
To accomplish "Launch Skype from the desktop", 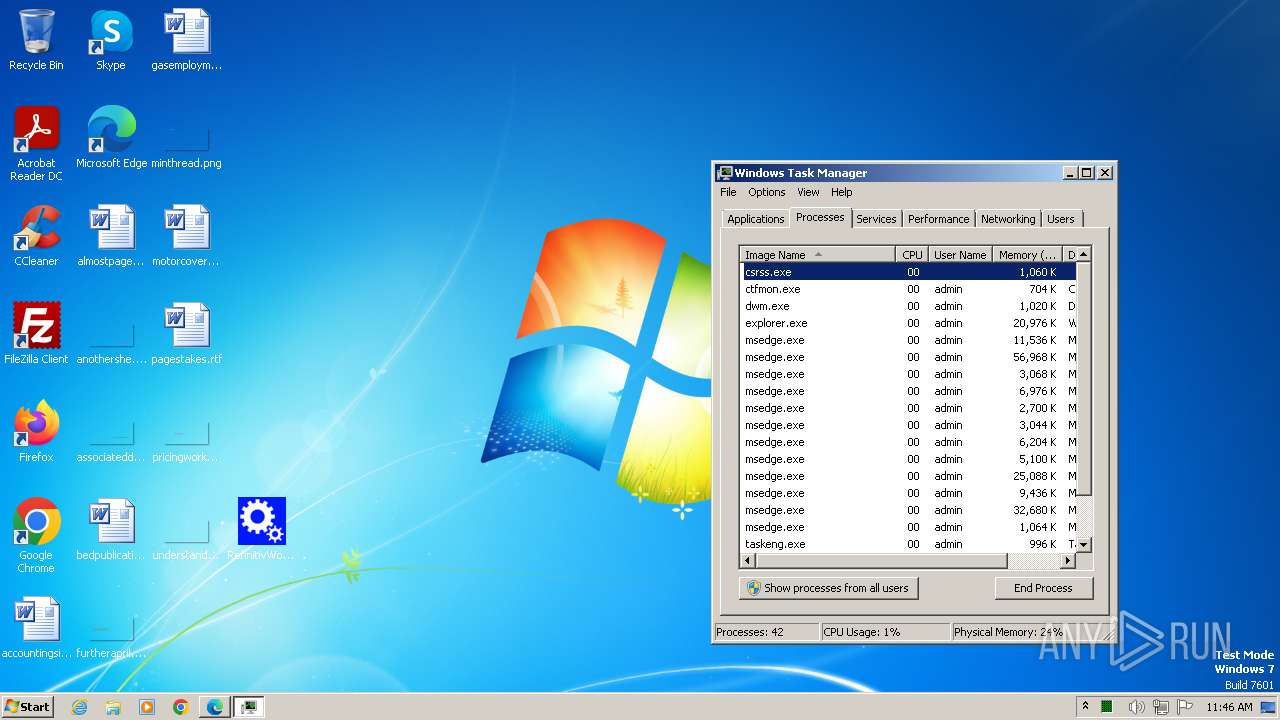I will pos(111,40).
